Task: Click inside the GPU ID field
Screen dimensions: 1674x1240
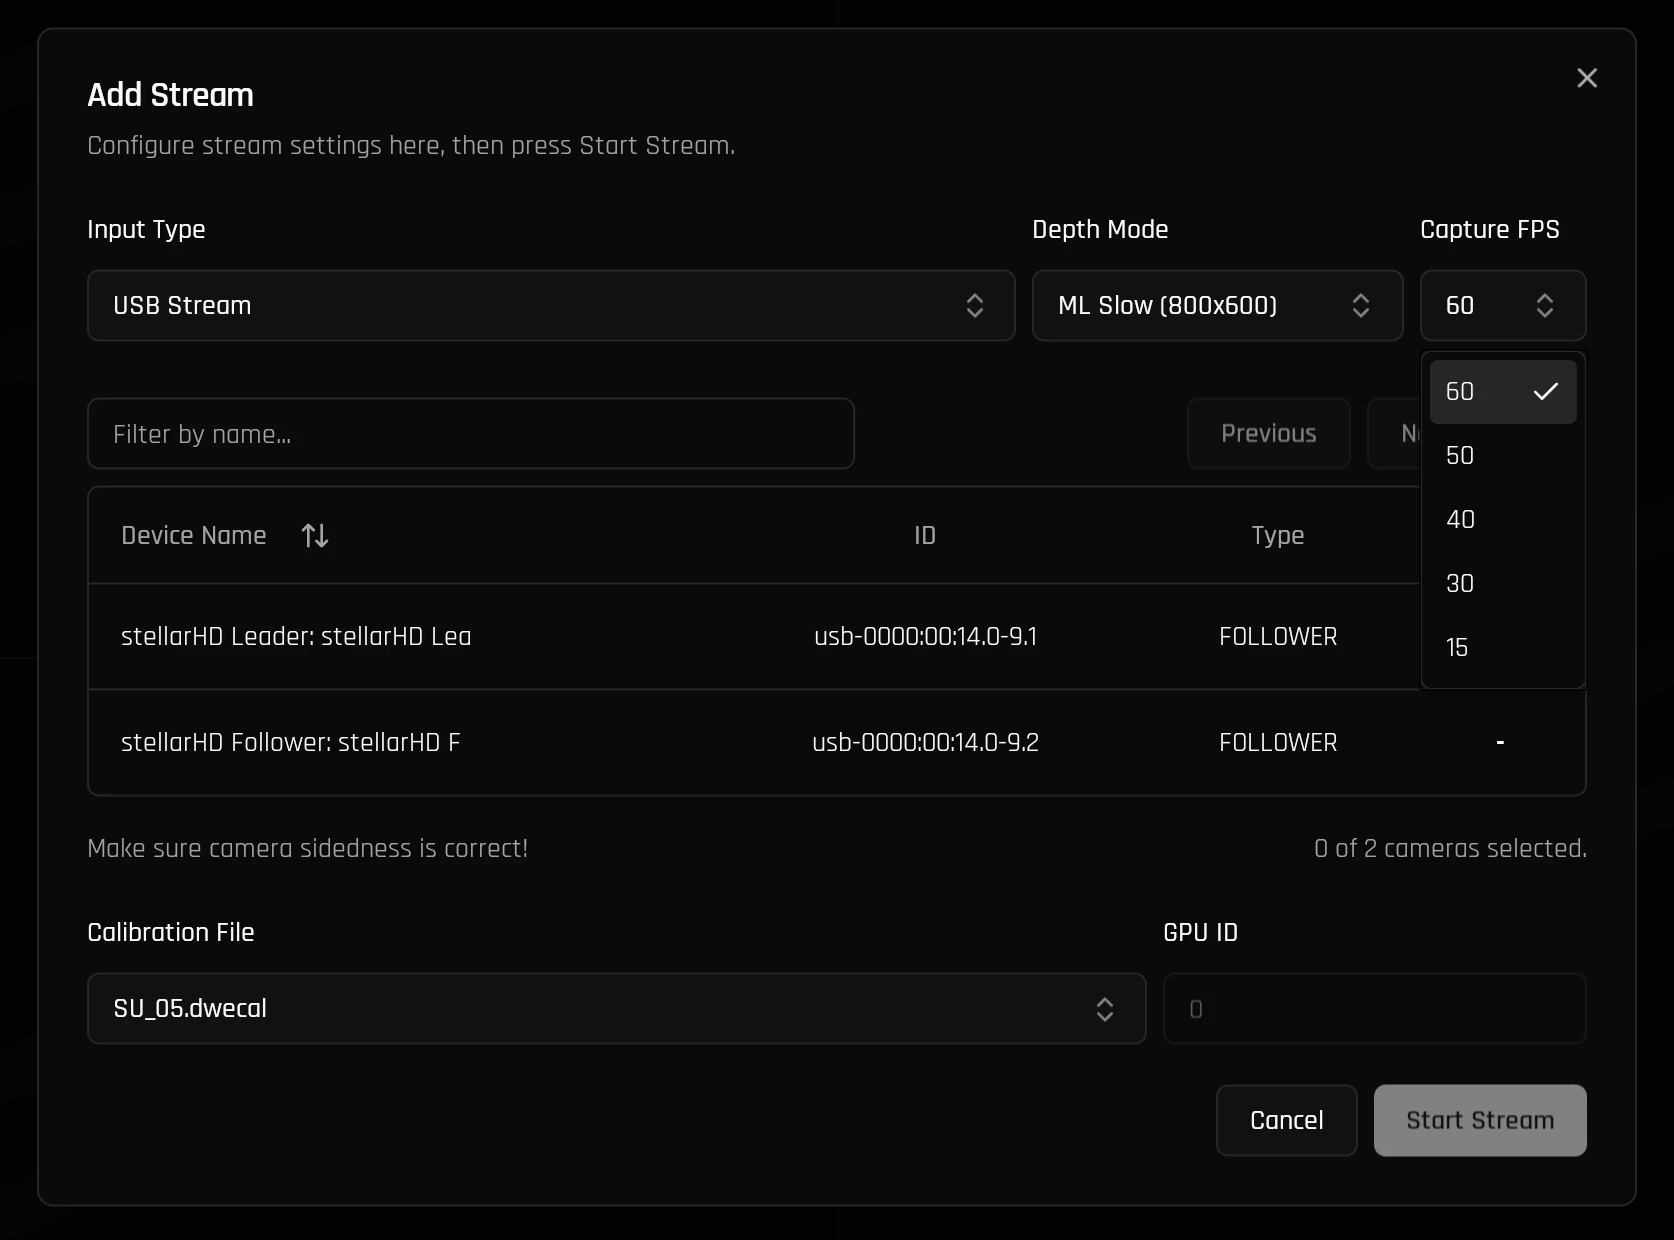Action: coord(1374,1009)
